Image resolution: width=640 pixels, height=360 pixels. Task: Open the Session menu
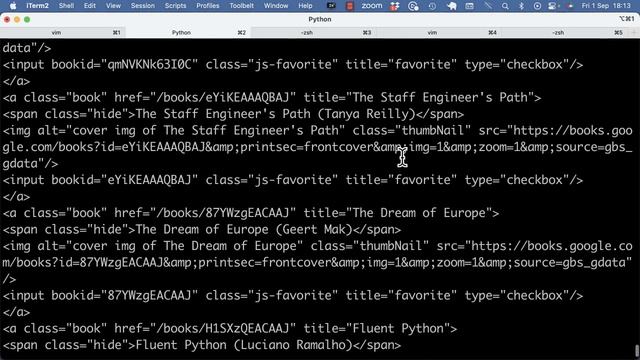142,6
